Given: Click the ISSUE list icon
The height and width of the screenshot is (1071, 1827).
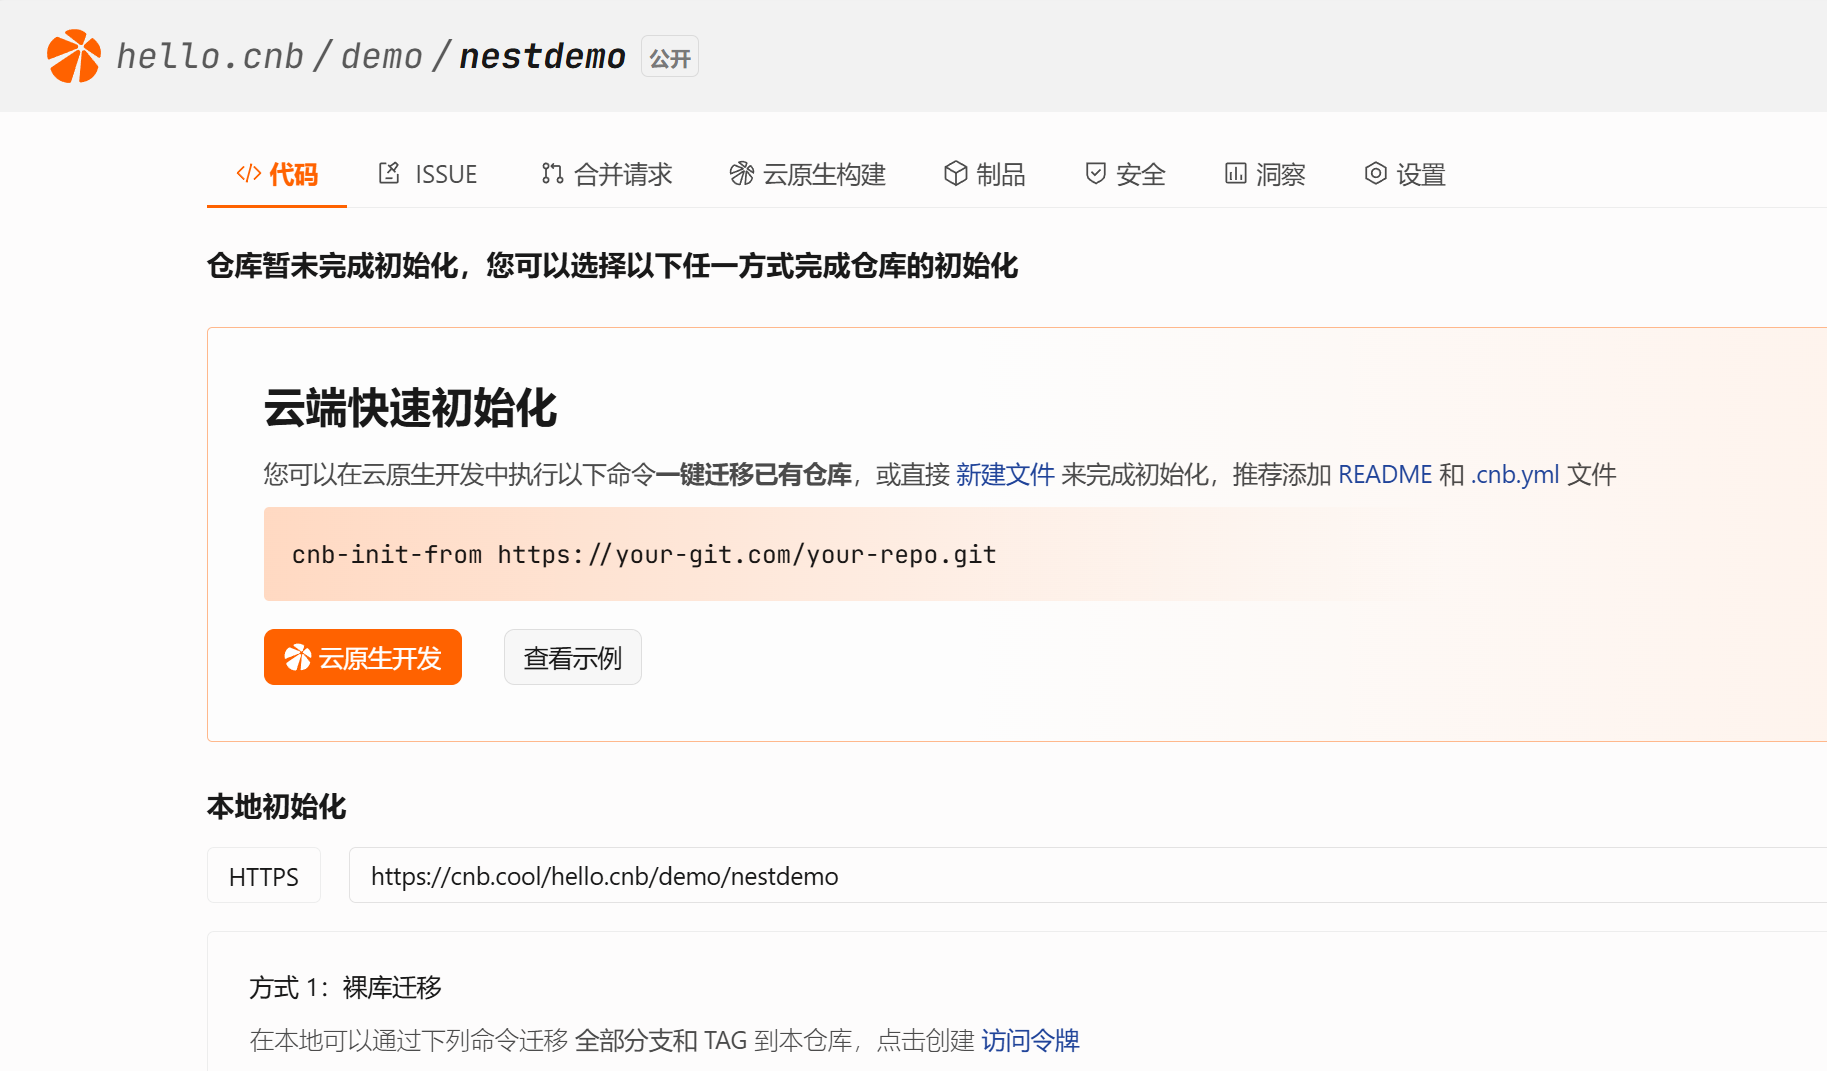Looking at the screenshot, I should [x=389, y=173].
